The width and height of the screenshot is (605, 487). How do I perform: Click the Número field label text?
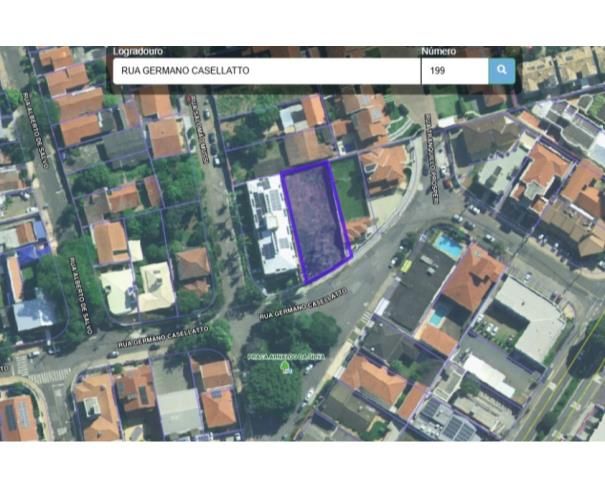click(x=438, y=51)
